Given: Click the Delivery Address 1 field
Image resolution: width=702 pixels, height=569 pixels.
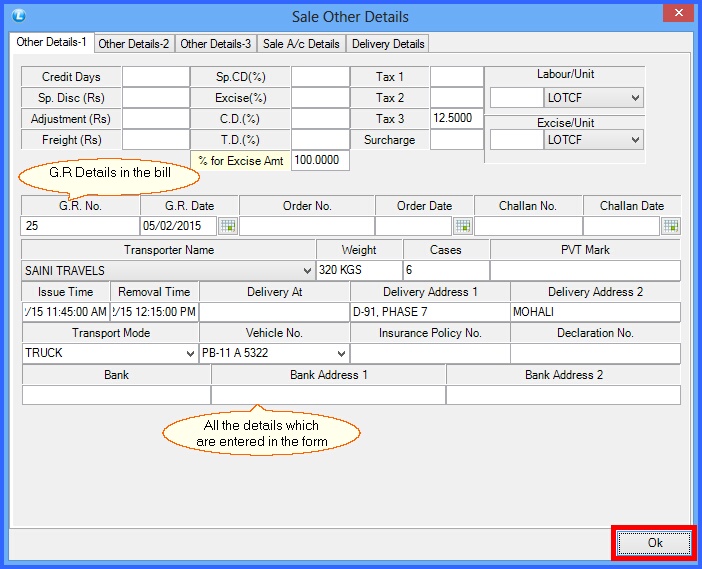Looking at the screenshot, I should click(x=430, y=312).
